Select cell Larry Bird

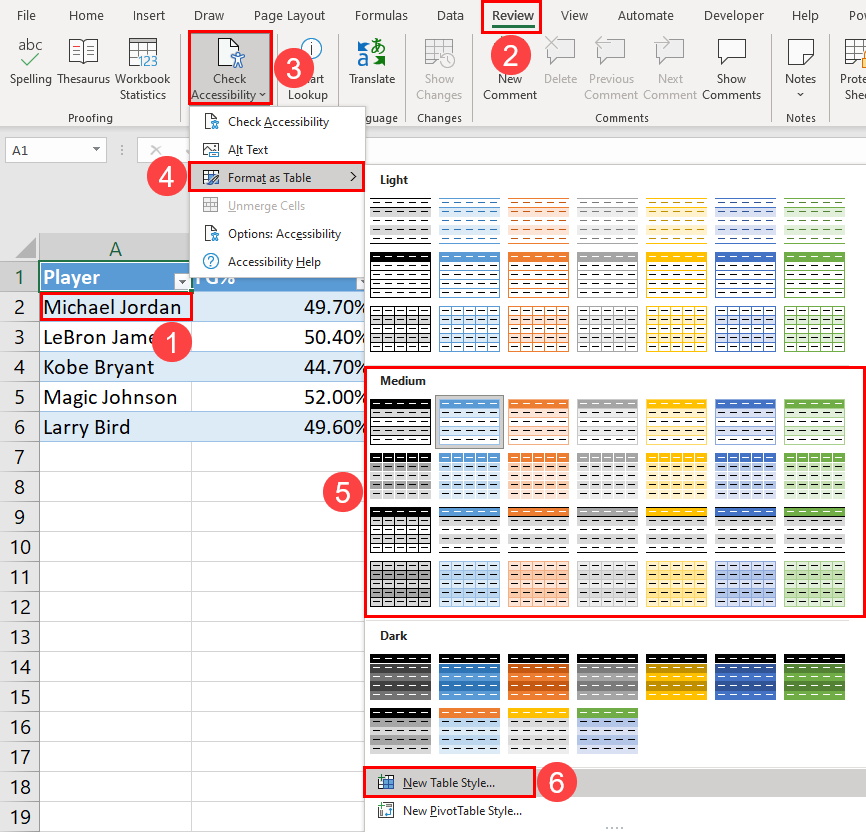coord(115,427)
